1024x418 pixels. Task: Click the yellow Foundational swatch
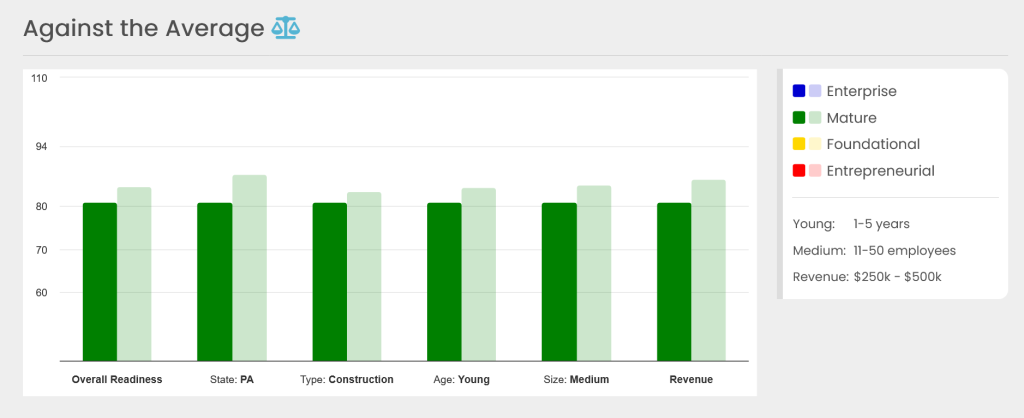click(x=799, y=144)
